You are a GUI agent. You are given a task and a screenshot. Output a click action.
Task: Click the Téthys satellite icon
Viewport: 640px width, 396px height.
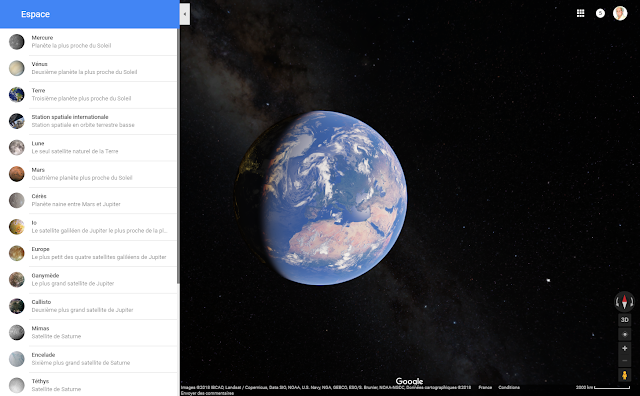(x=17, y=385)
